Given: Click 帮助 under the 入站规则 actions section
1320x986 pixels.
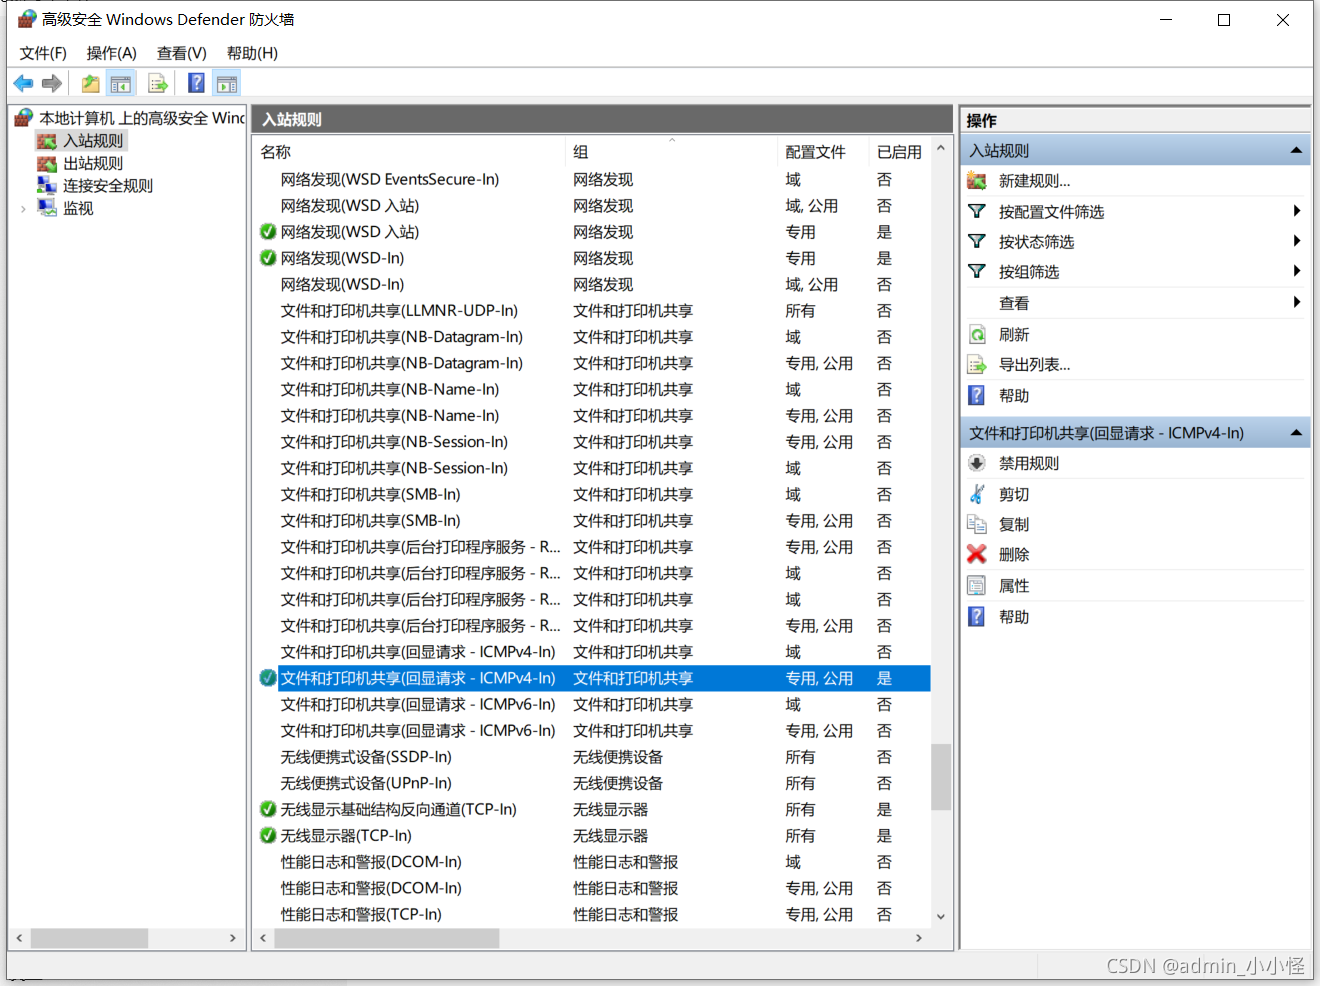Looking at the screenshot, I should [x=1014, y=396].
